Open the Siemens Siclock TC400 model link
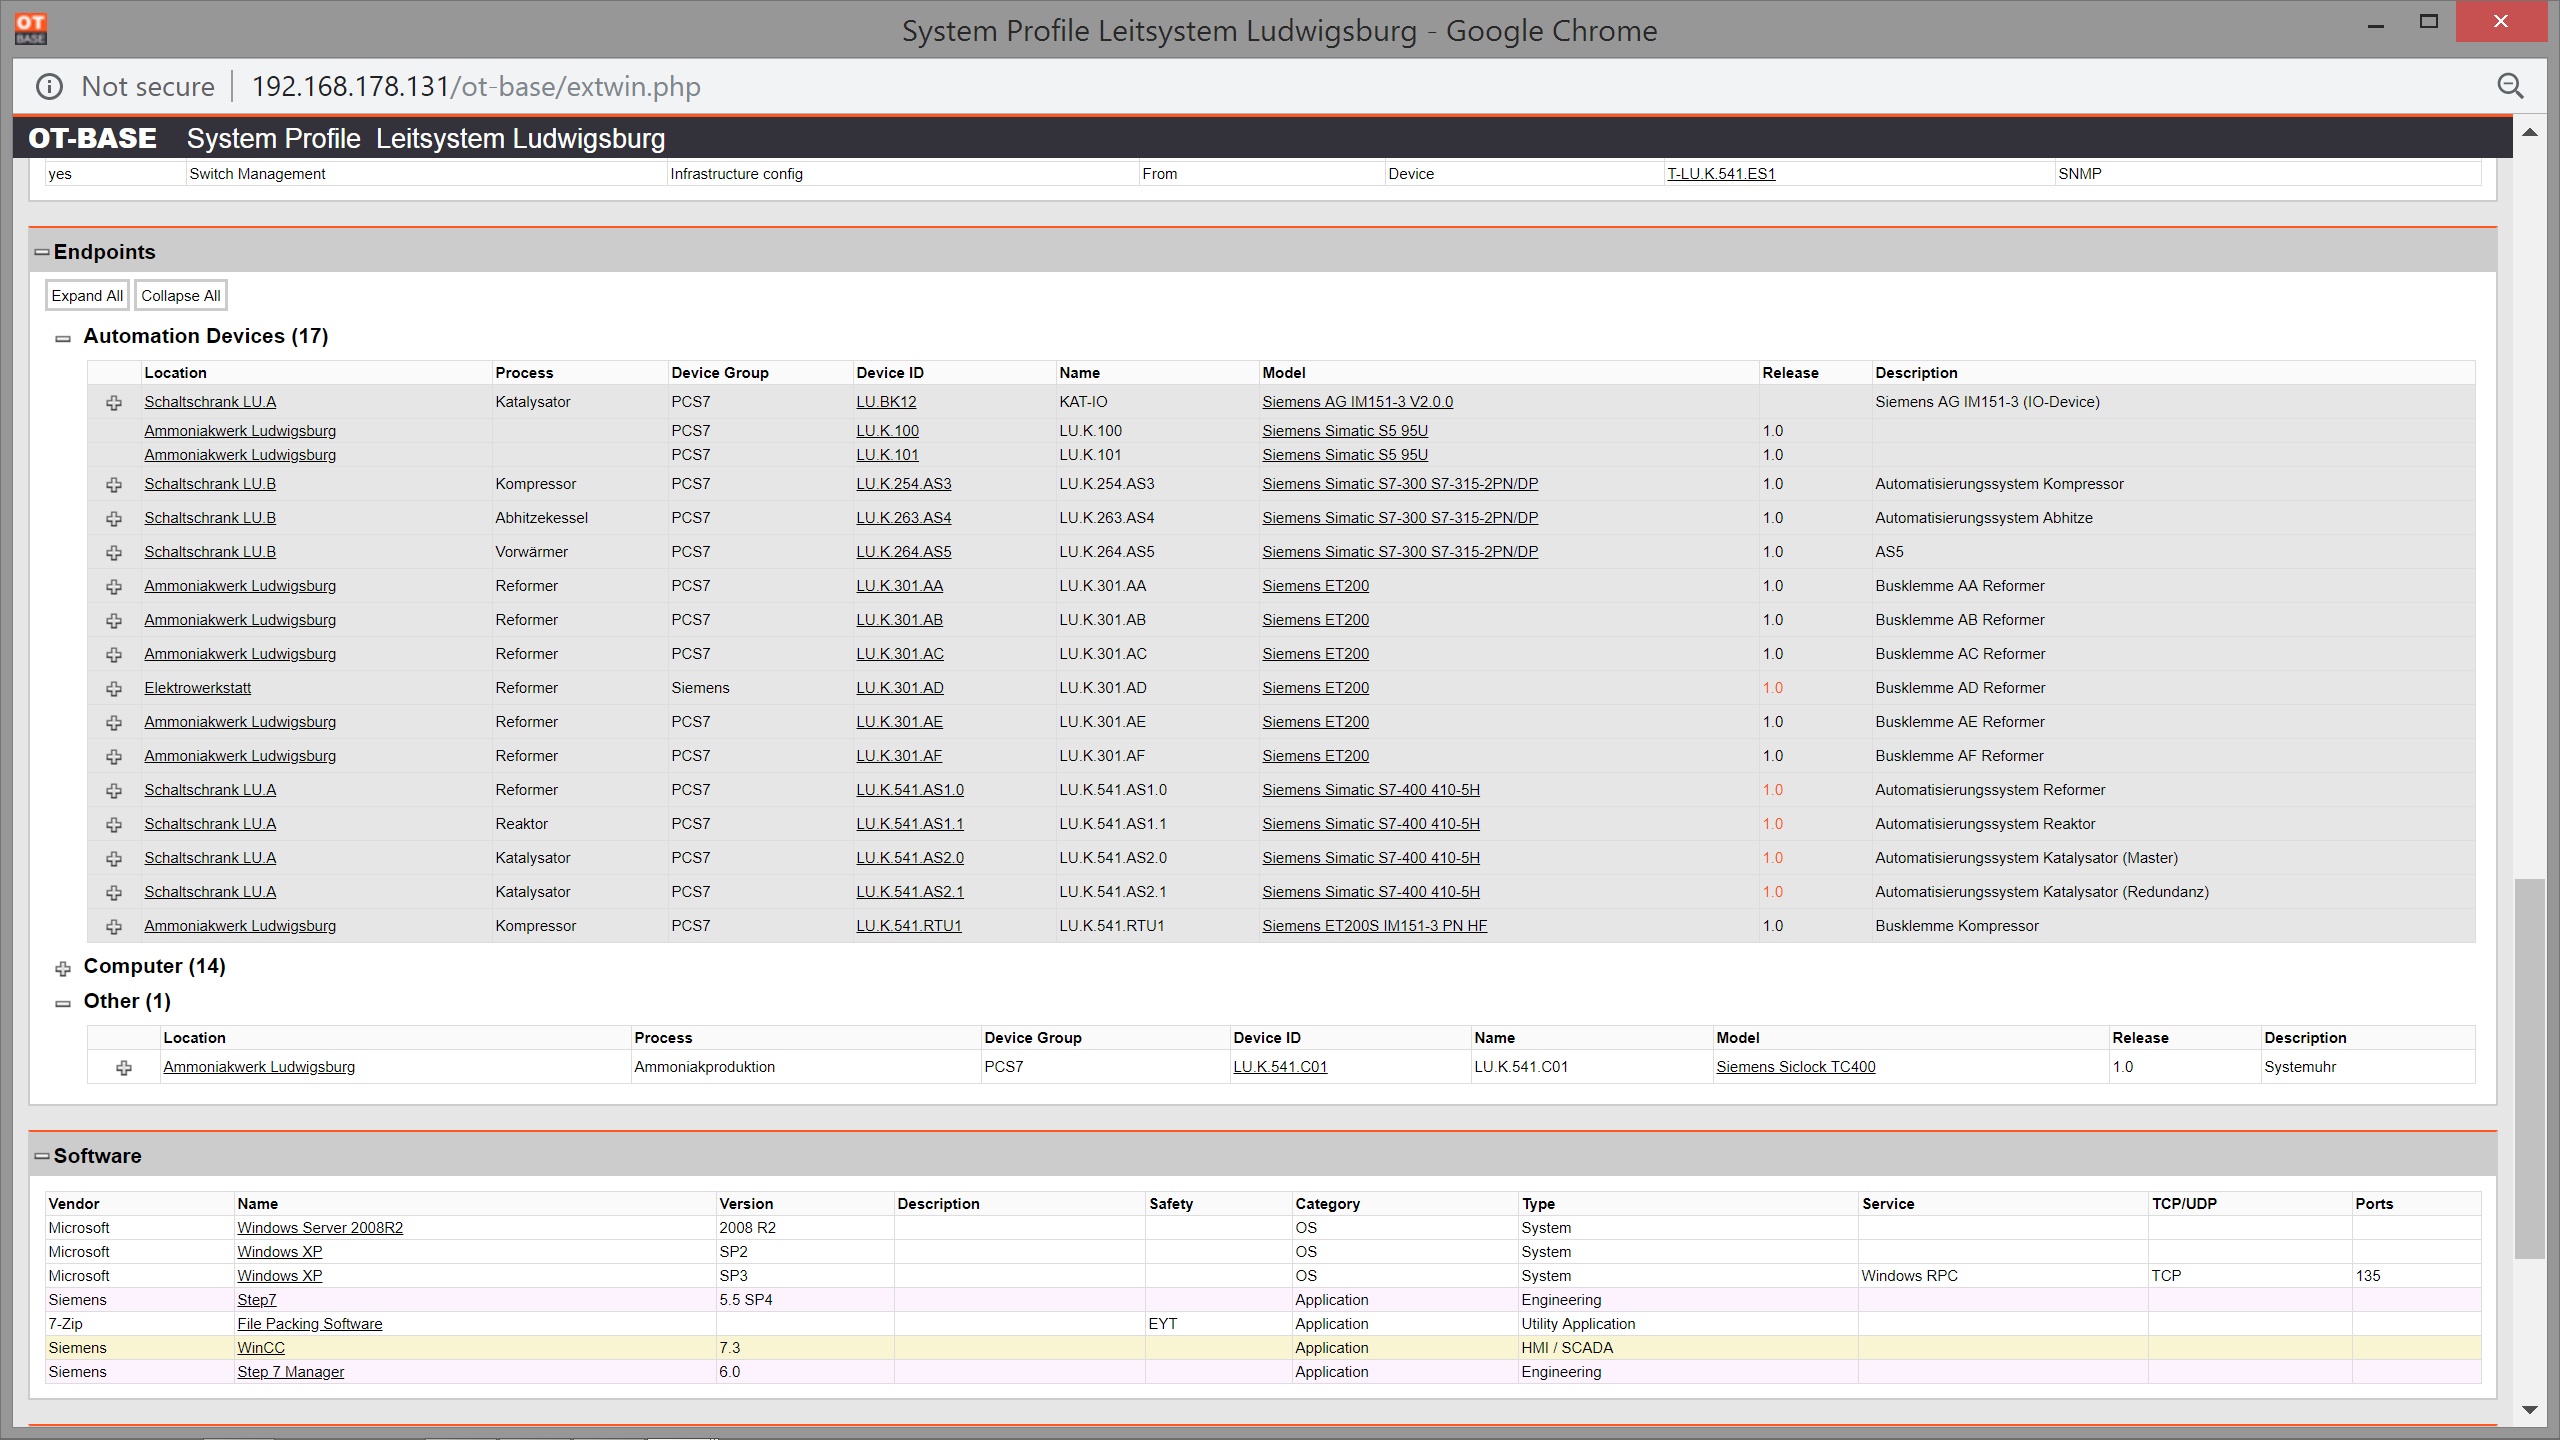Screen dimensions: 2560x1440 tap(1796, 1067)
